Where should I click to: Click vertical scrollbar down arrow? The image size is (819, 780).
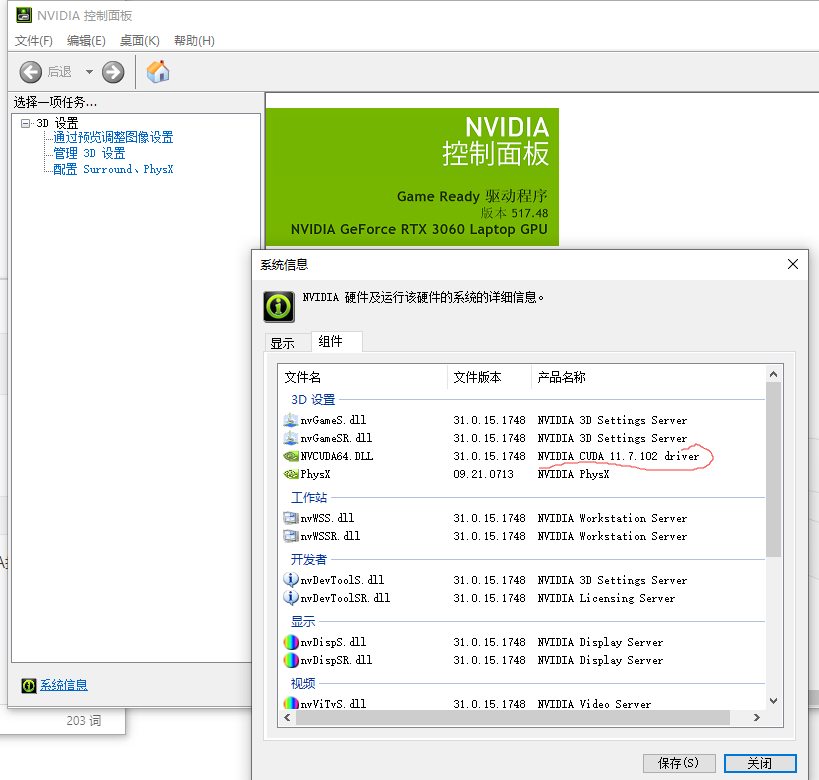point(774,701)
